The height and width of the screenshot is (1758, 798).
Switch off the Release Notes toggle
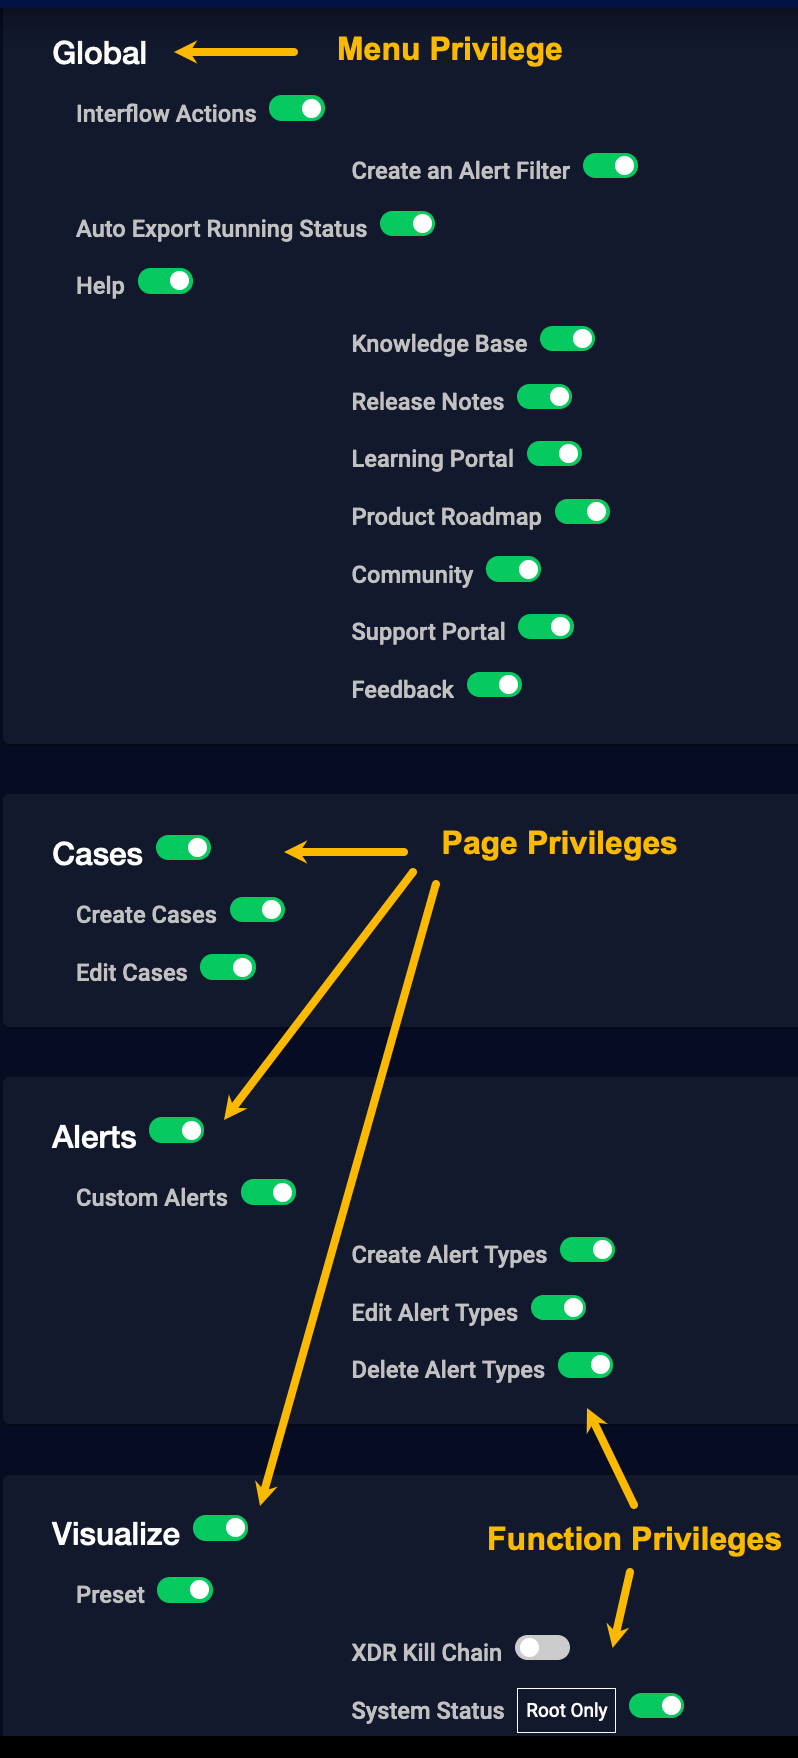544,397
